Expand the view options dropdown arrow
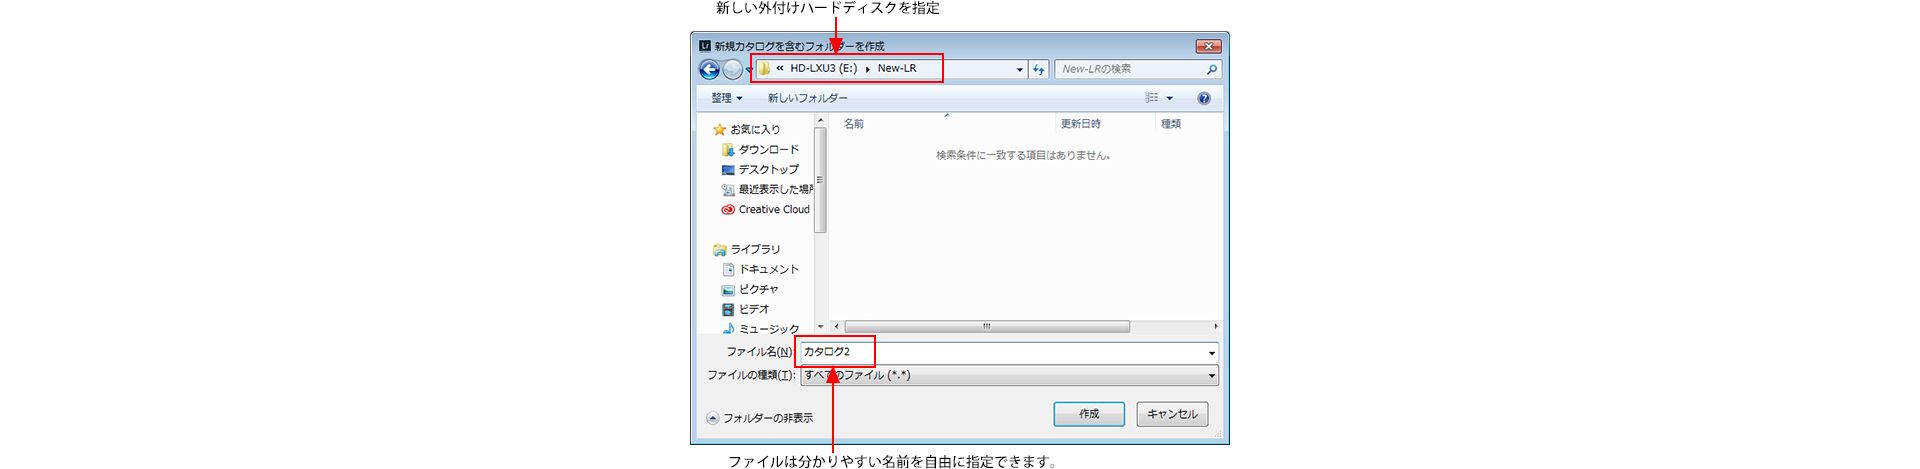 click(x=1169, y=98)
